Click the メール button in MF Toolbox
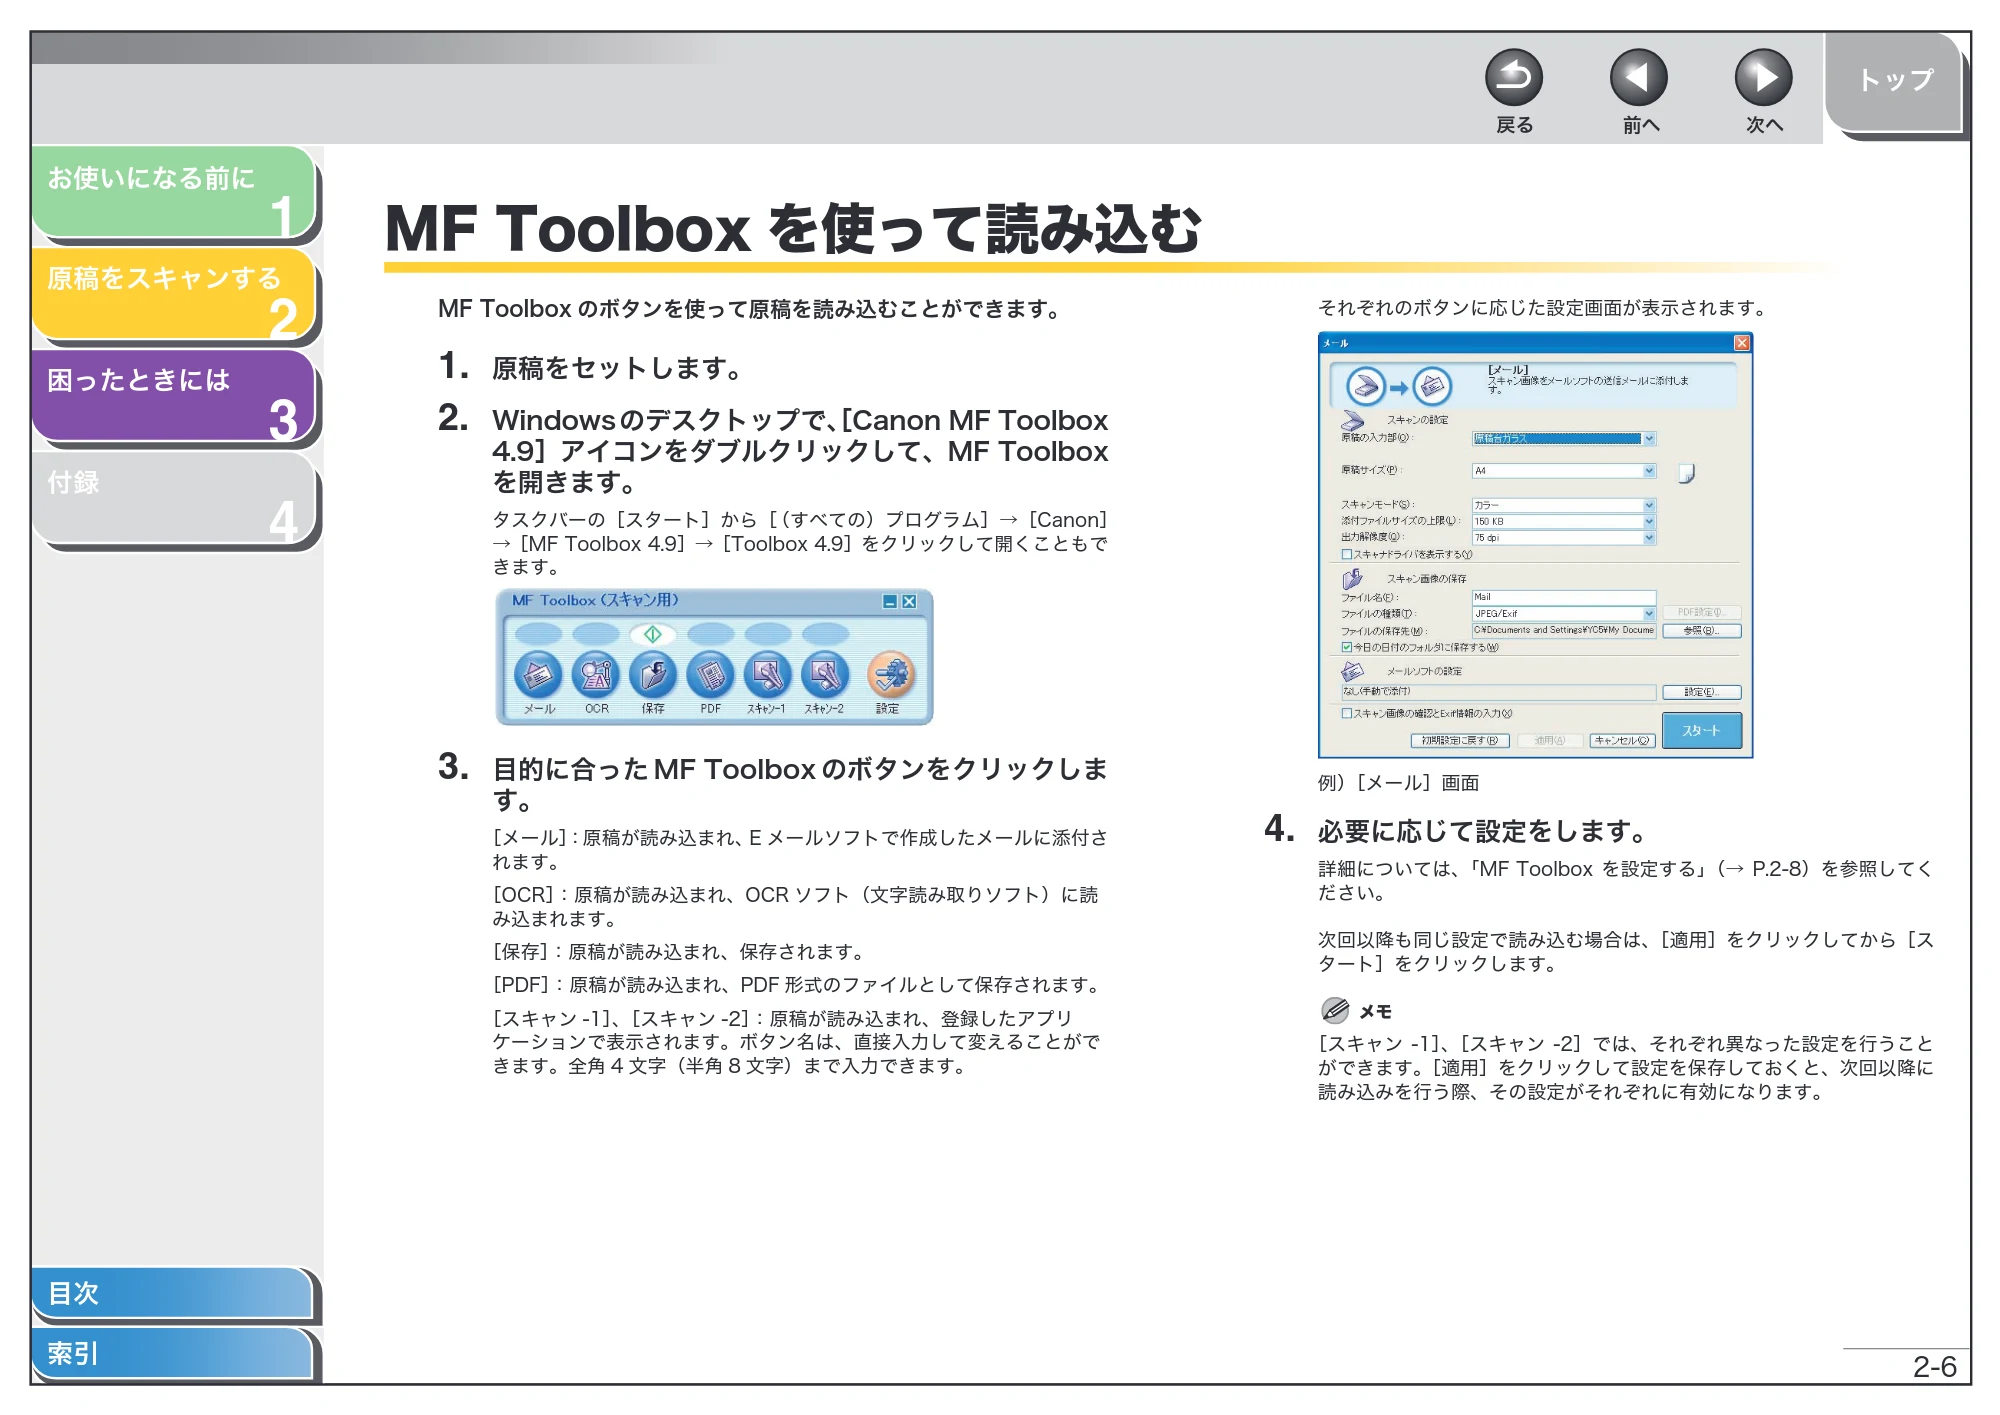The image size is (2000, 1415). coord(538,676)
